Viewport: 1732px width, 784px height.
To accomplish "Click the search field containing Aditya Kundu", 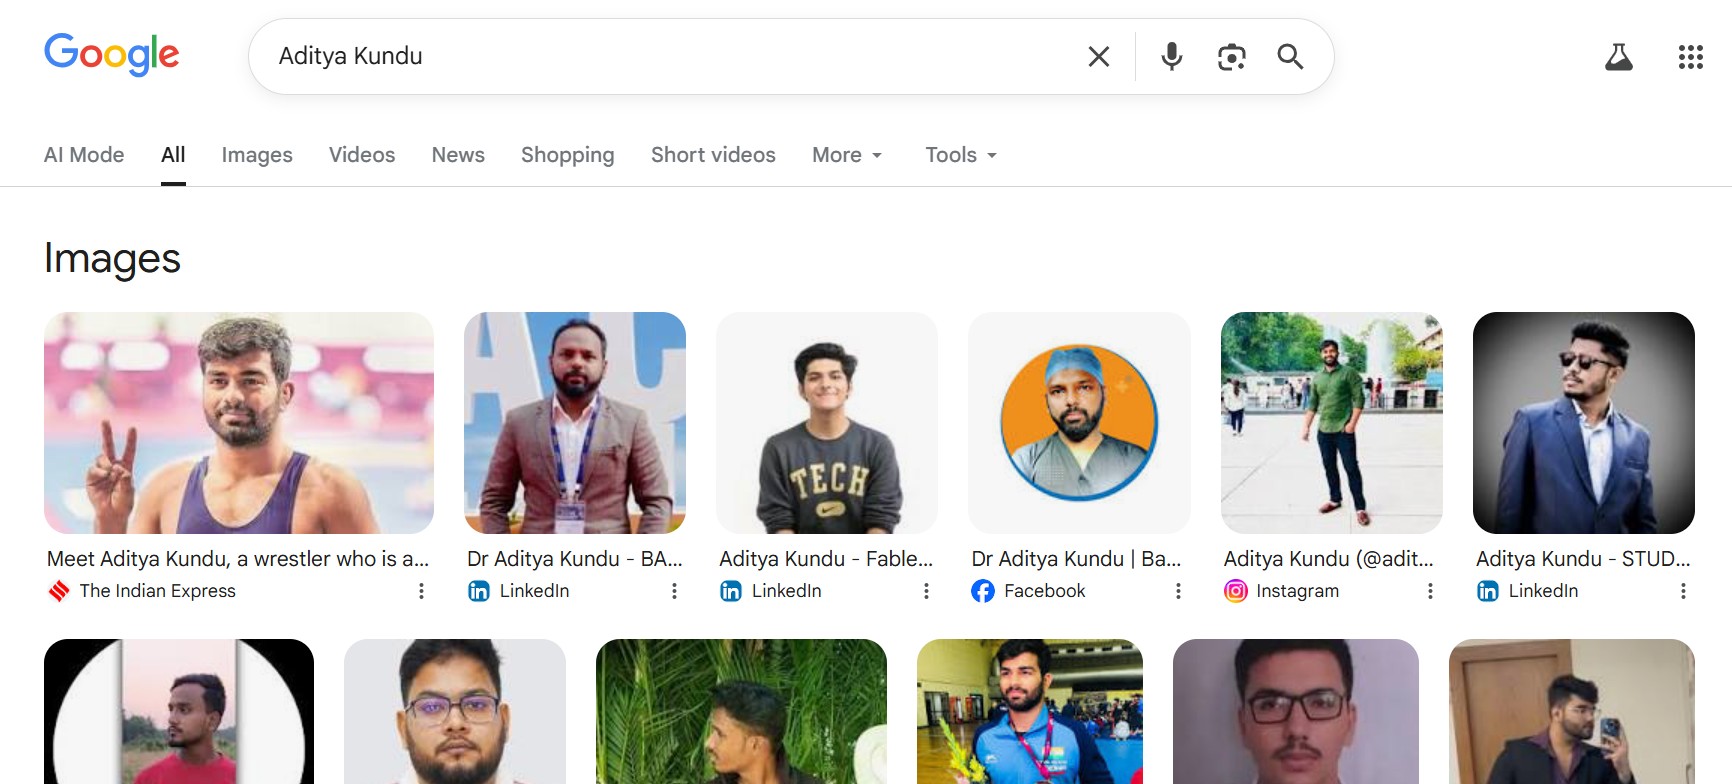I will coord(660,56).
